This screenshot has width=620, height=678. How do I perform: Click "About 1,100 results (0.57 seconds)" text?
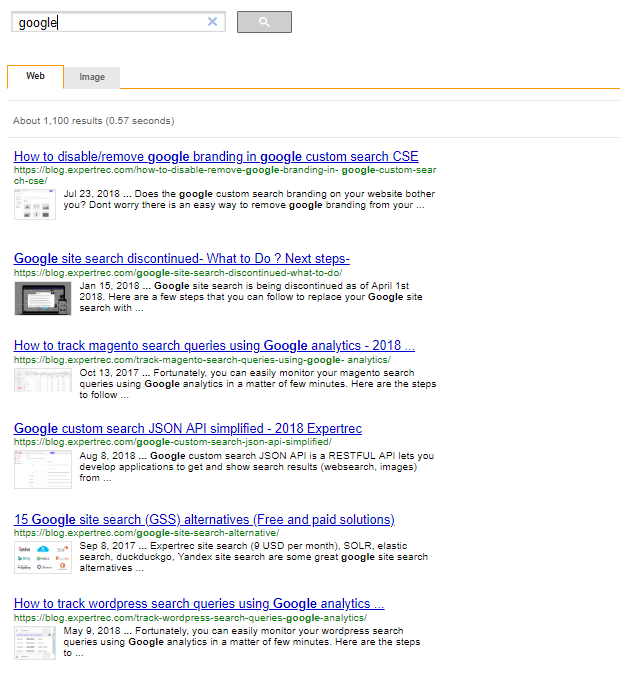94,121
